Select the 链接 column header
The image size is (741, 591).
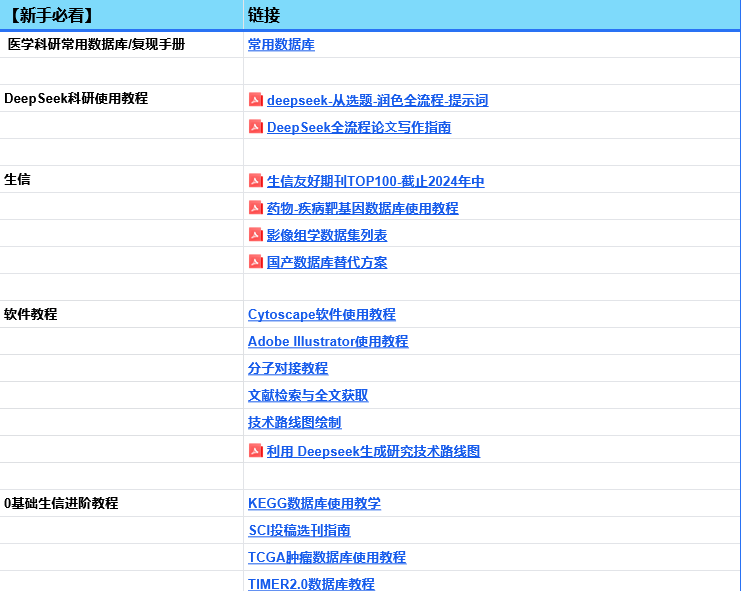492,15
